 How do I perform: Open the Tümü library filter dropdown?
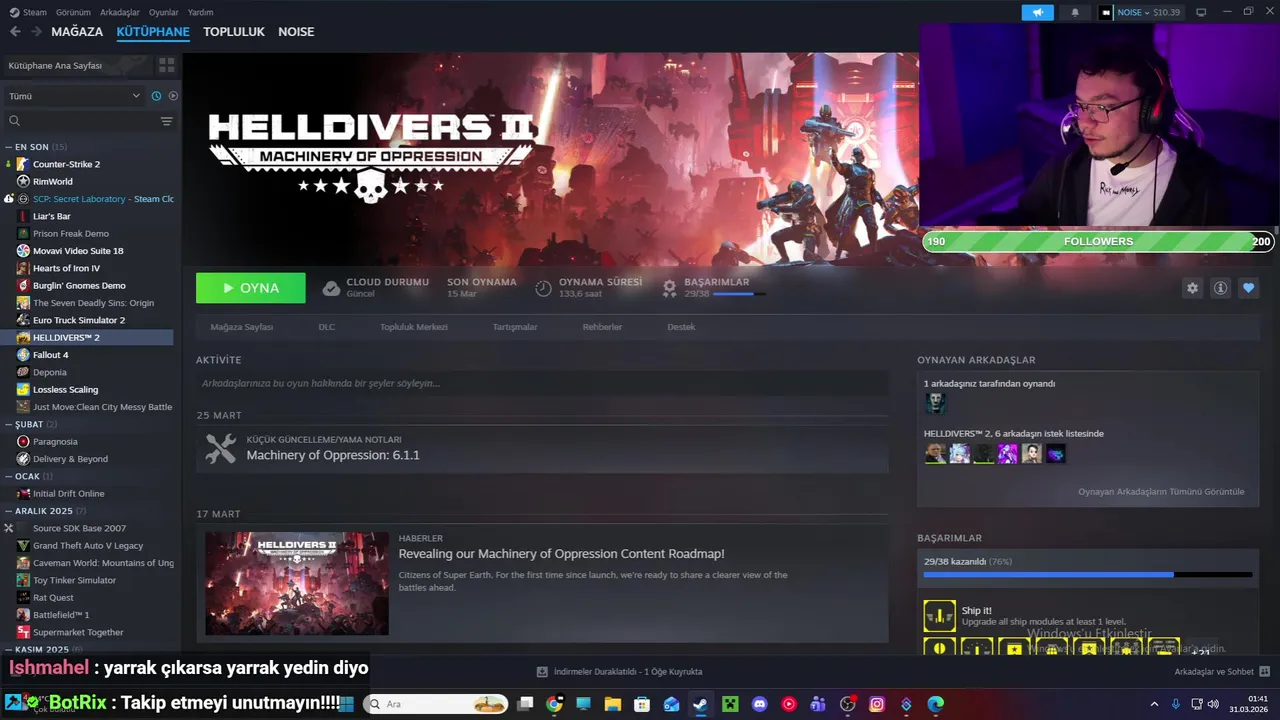coord(75,96)
